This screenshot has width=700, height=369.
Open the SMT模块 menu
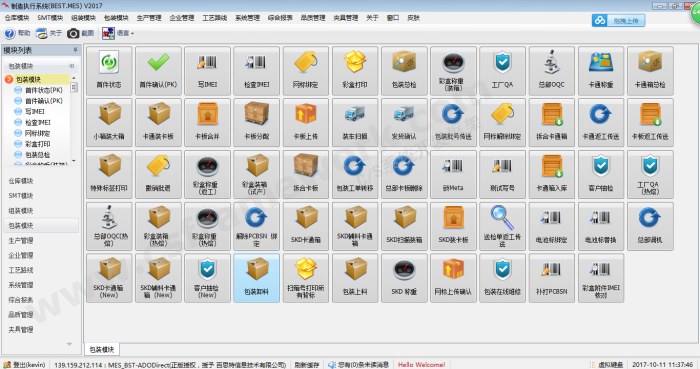(50, 18)
